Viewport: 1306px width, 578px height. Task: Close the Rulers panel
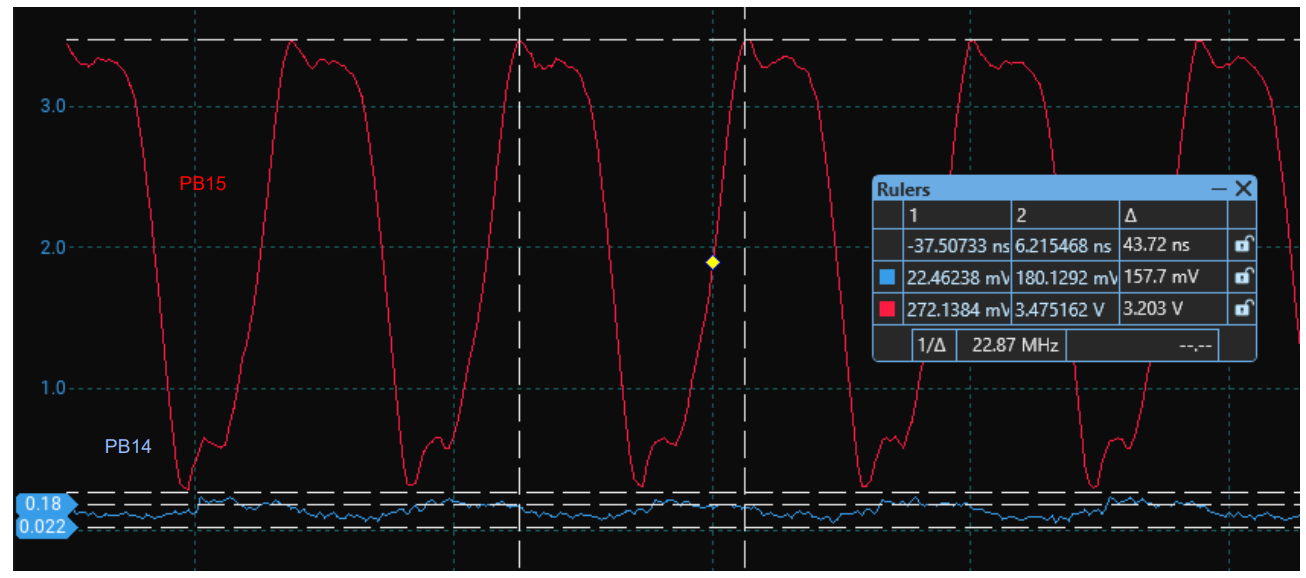[x=1243, y=189]
